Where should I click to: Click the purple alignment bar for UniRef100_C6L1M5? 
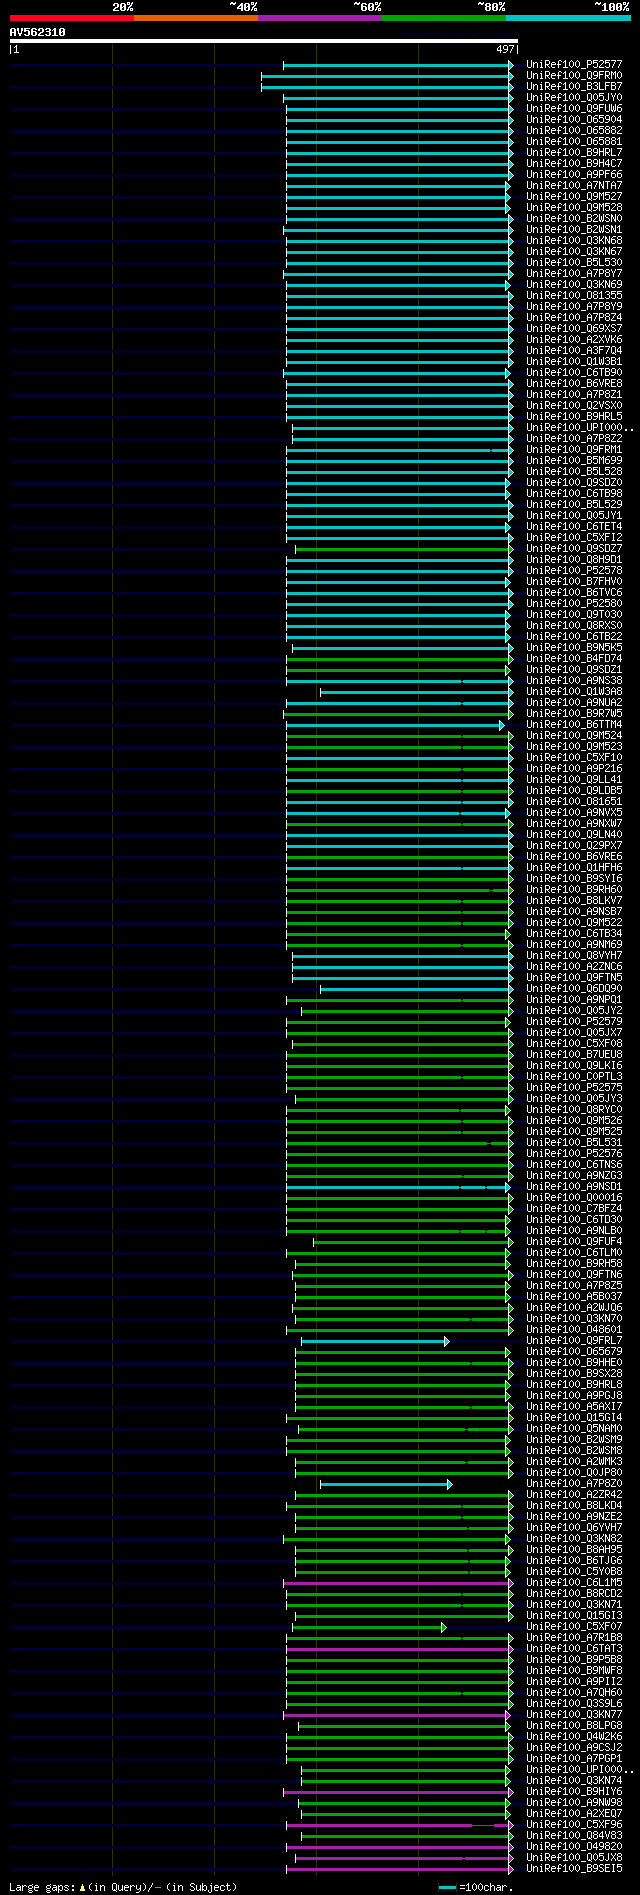398,1583
